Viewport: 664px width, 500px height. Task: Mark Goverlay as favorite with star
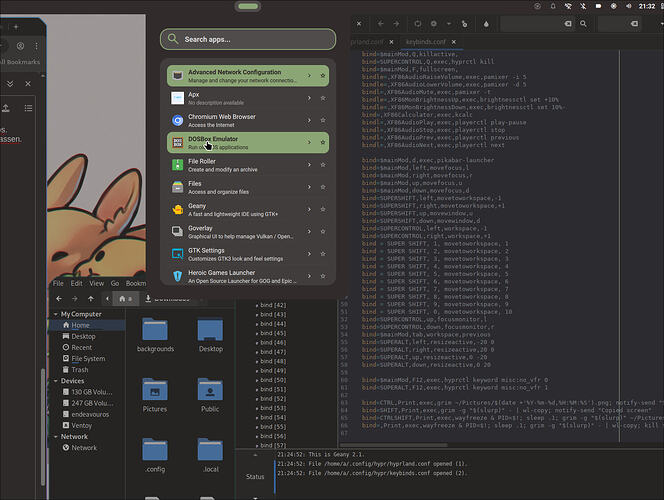[x=323, y=230]
